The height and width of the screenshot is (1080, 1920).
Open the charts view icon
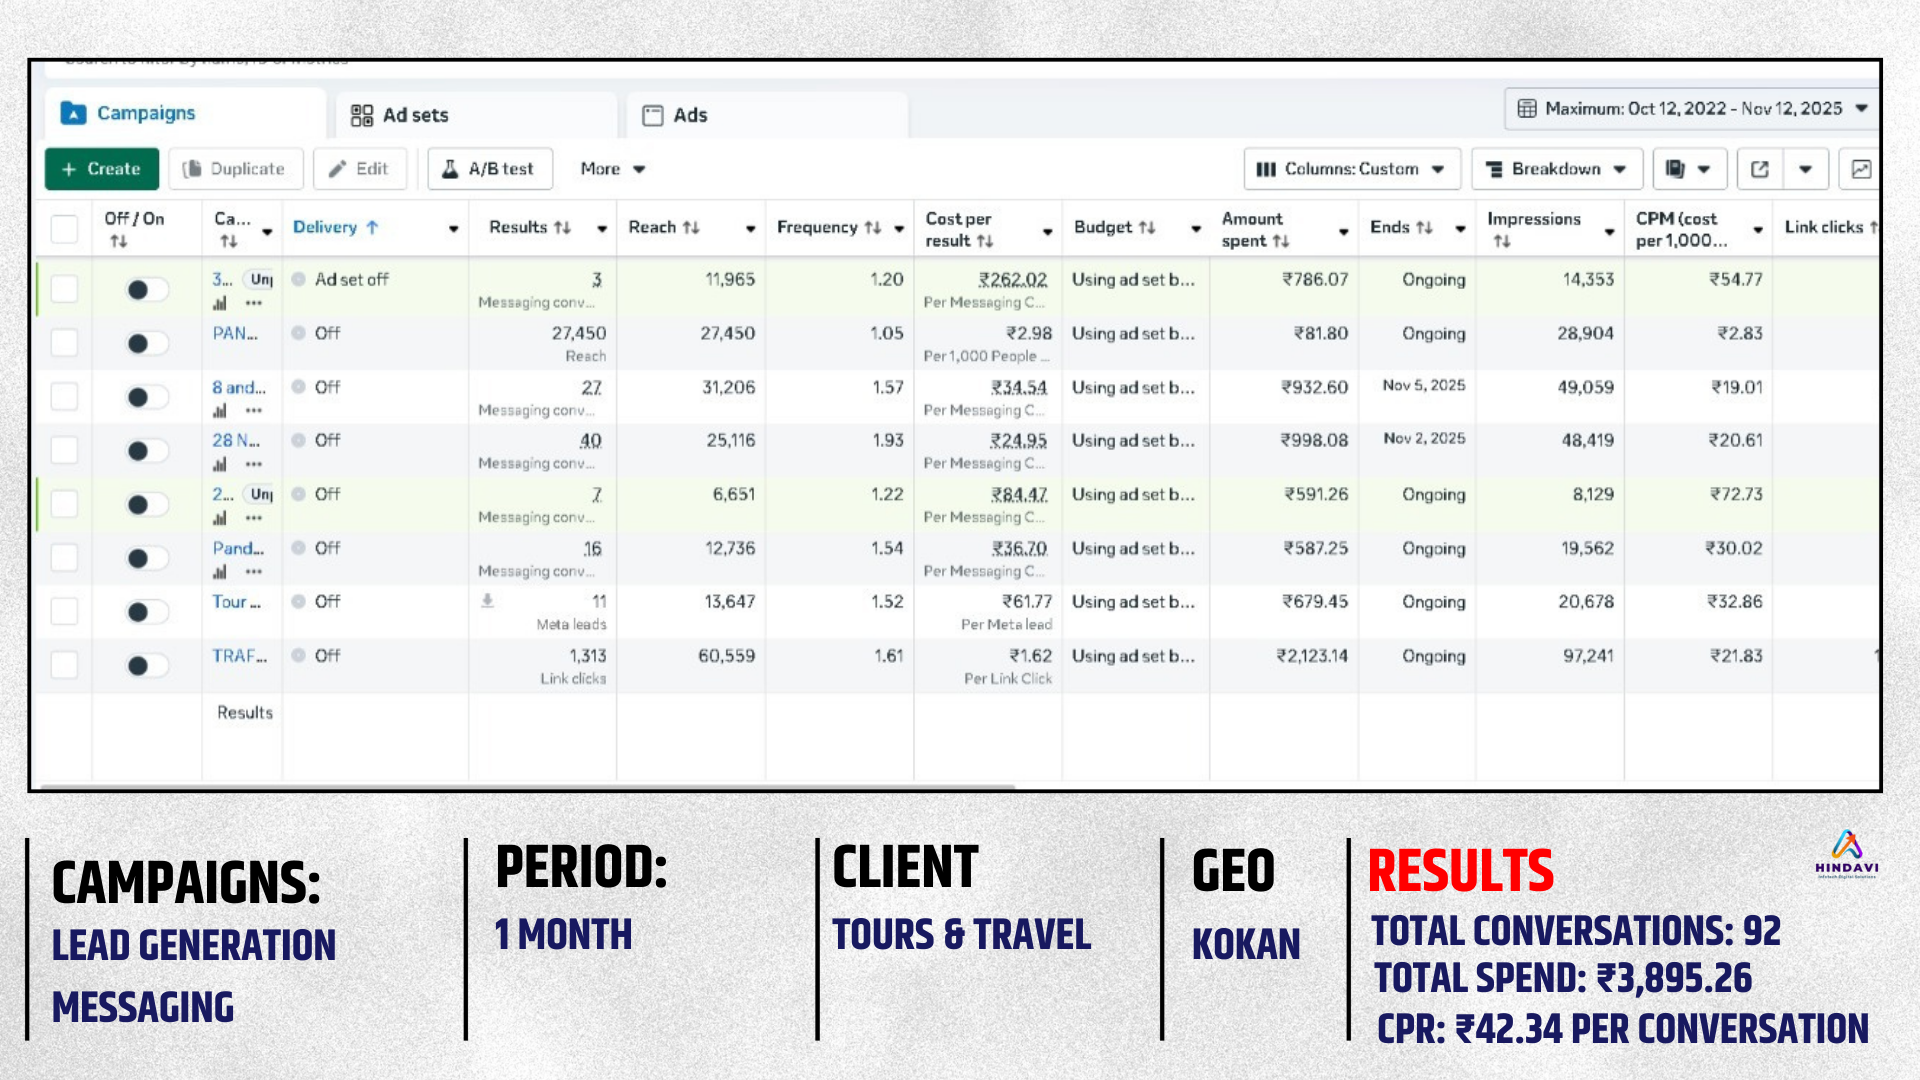click(x=1861, y=169)
